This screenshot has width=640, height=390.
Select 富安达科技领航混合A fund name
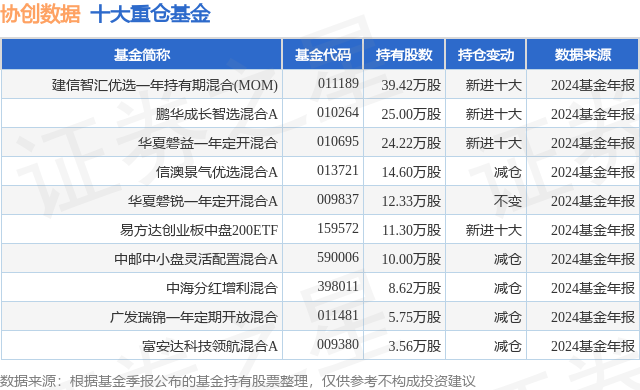click(210, 346)
